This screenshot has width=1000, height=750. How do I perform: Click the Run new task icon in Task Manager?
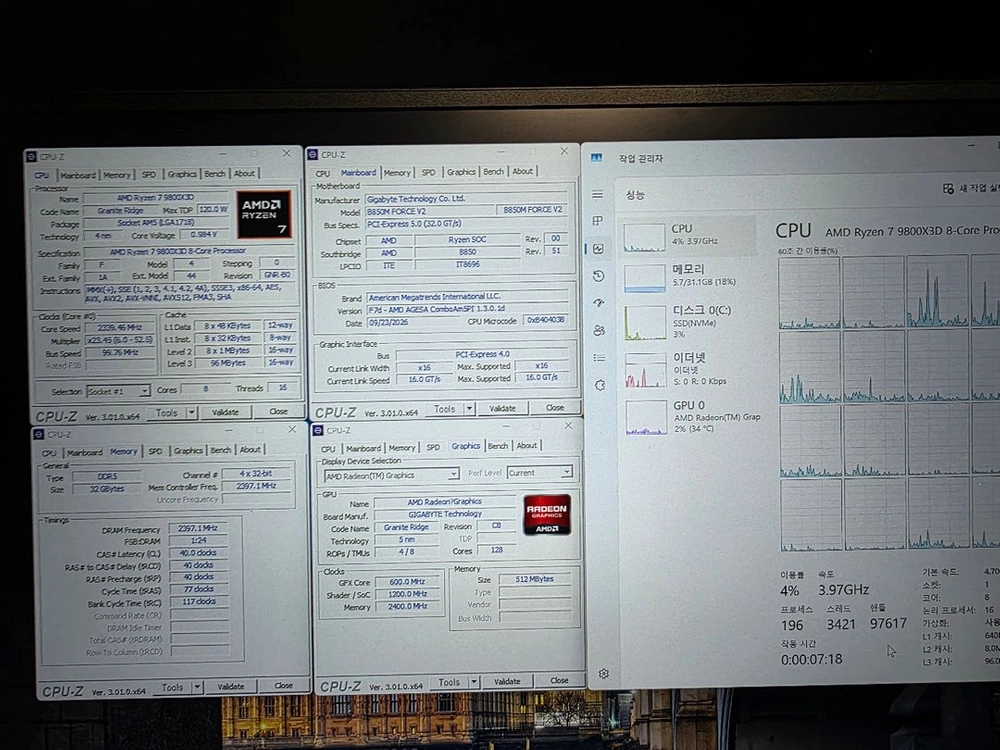pos(948,188)
